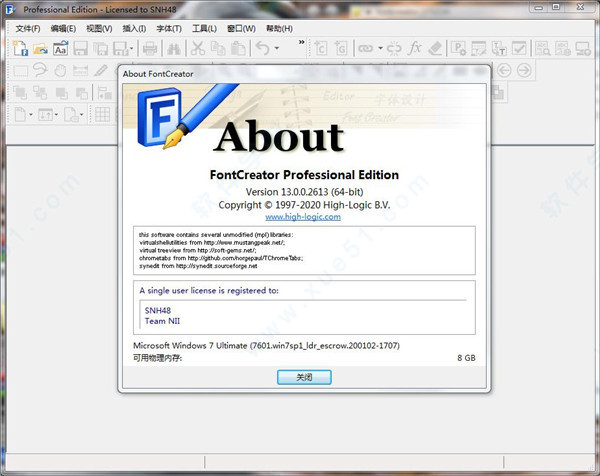Viewport: 600px width, 476px height.
Task: Open the 编辑(E) menu
Action: pos(63,29)
